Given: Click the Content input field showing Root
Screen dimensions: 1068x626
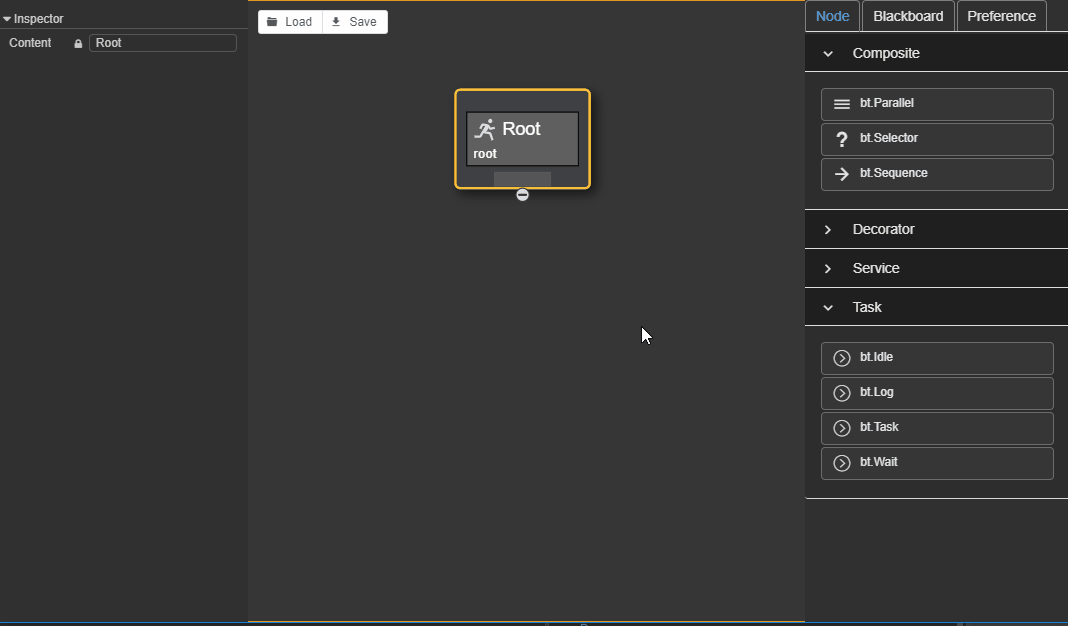Looking at the screenshot, I should point(163,43).
